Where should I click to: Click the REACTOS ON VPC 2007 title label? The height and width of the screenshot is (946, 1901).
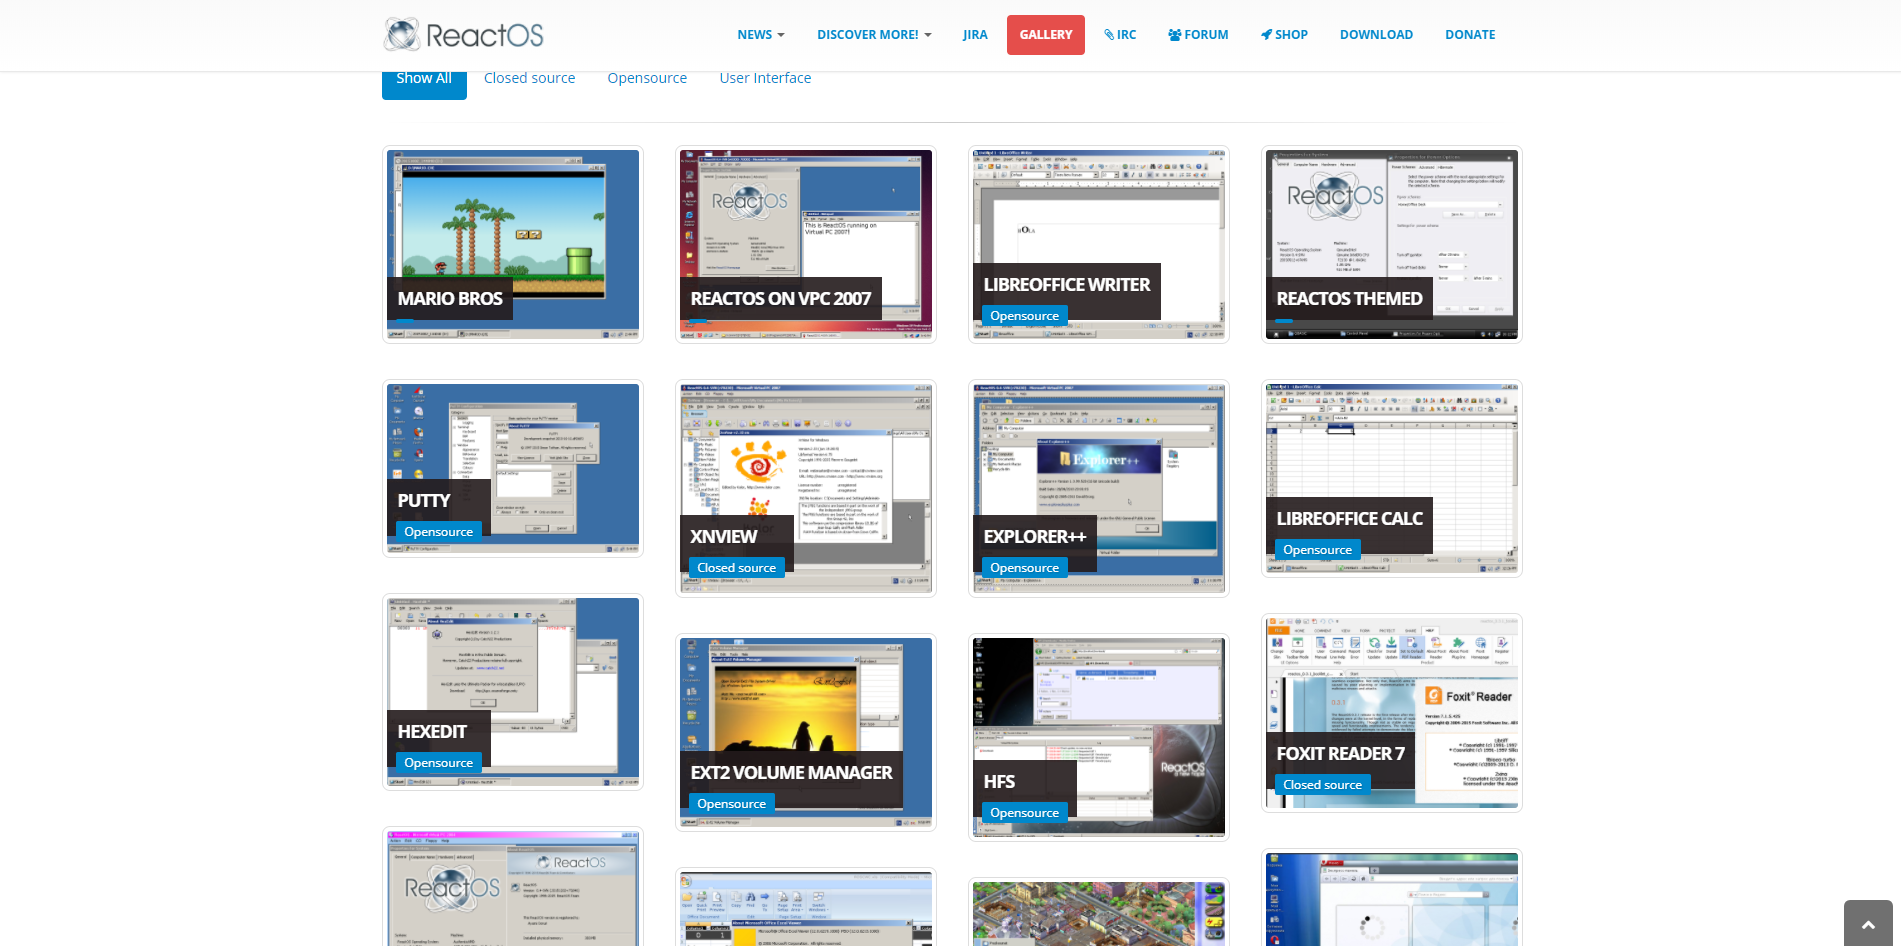click(x=781, y=299)
